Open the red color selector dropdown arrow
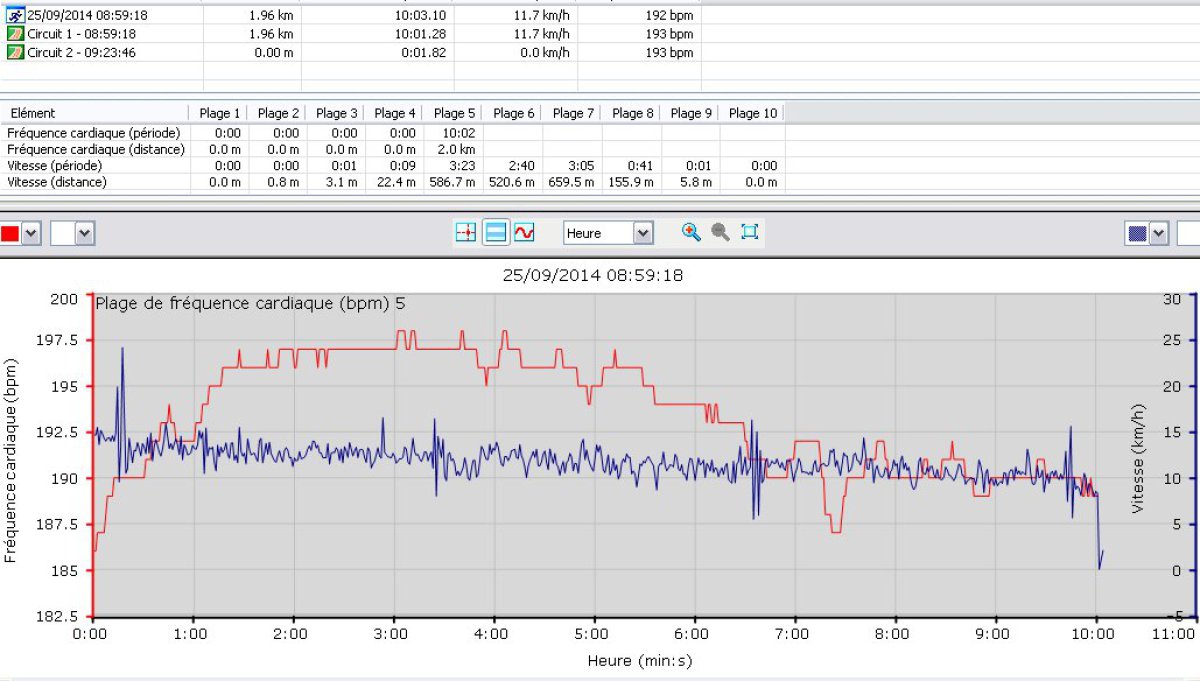 [x=31, y=234]
